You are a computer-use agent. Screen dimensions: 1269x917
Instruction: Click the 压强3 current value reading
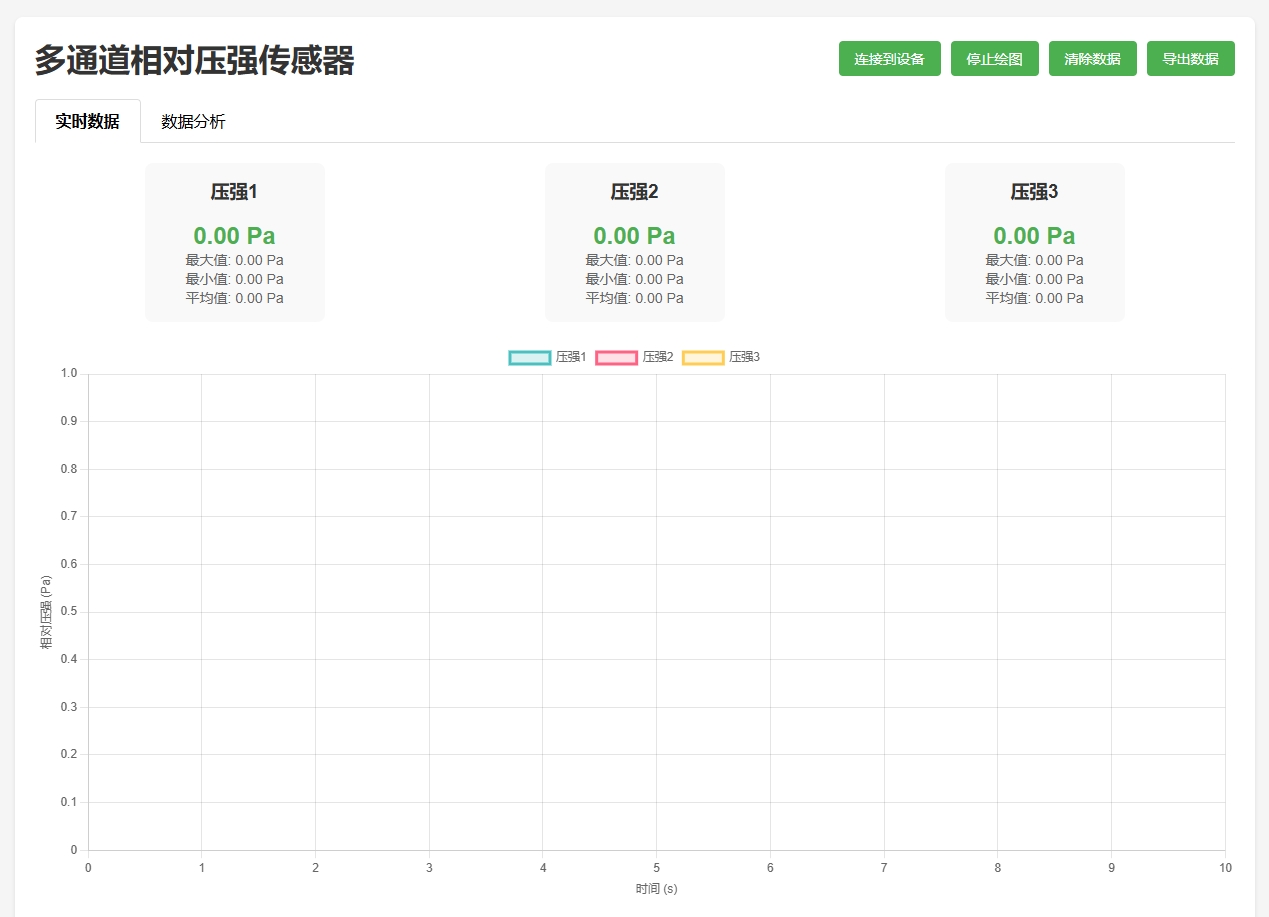(x=1034, y=236)
